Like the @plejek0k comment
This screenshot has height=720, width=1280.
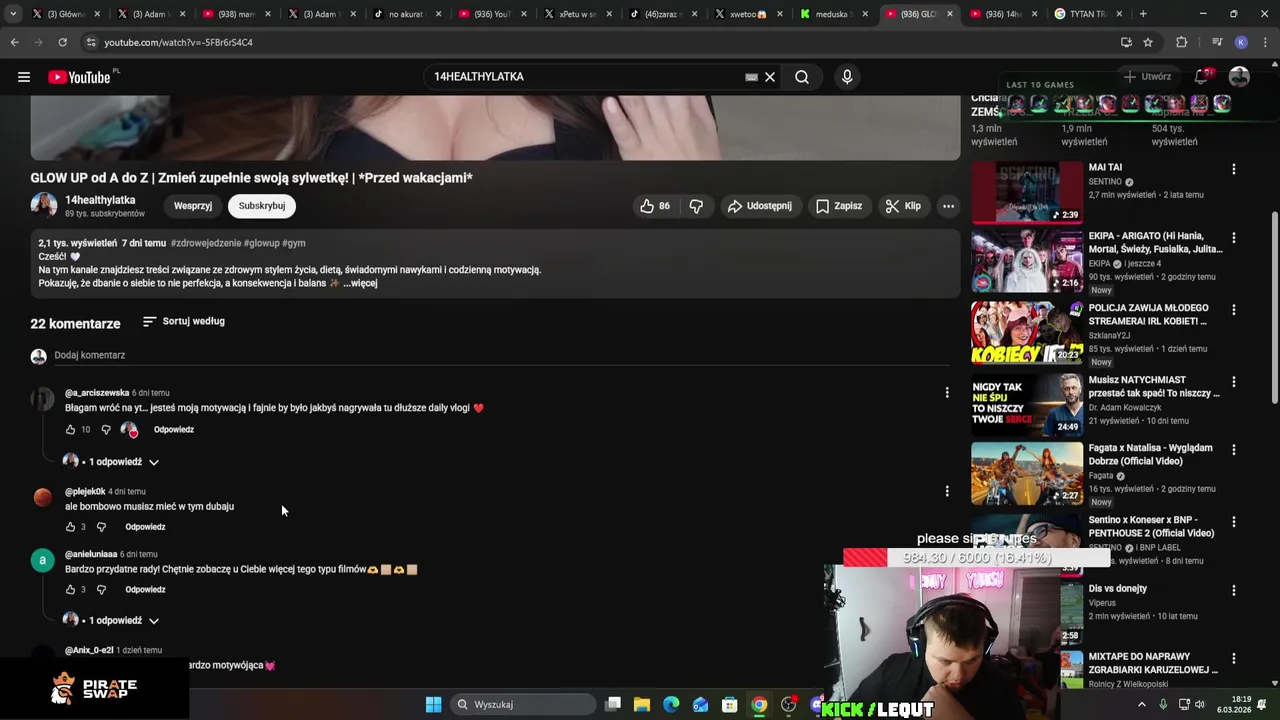pyautogui.click(x=70, y=527)
